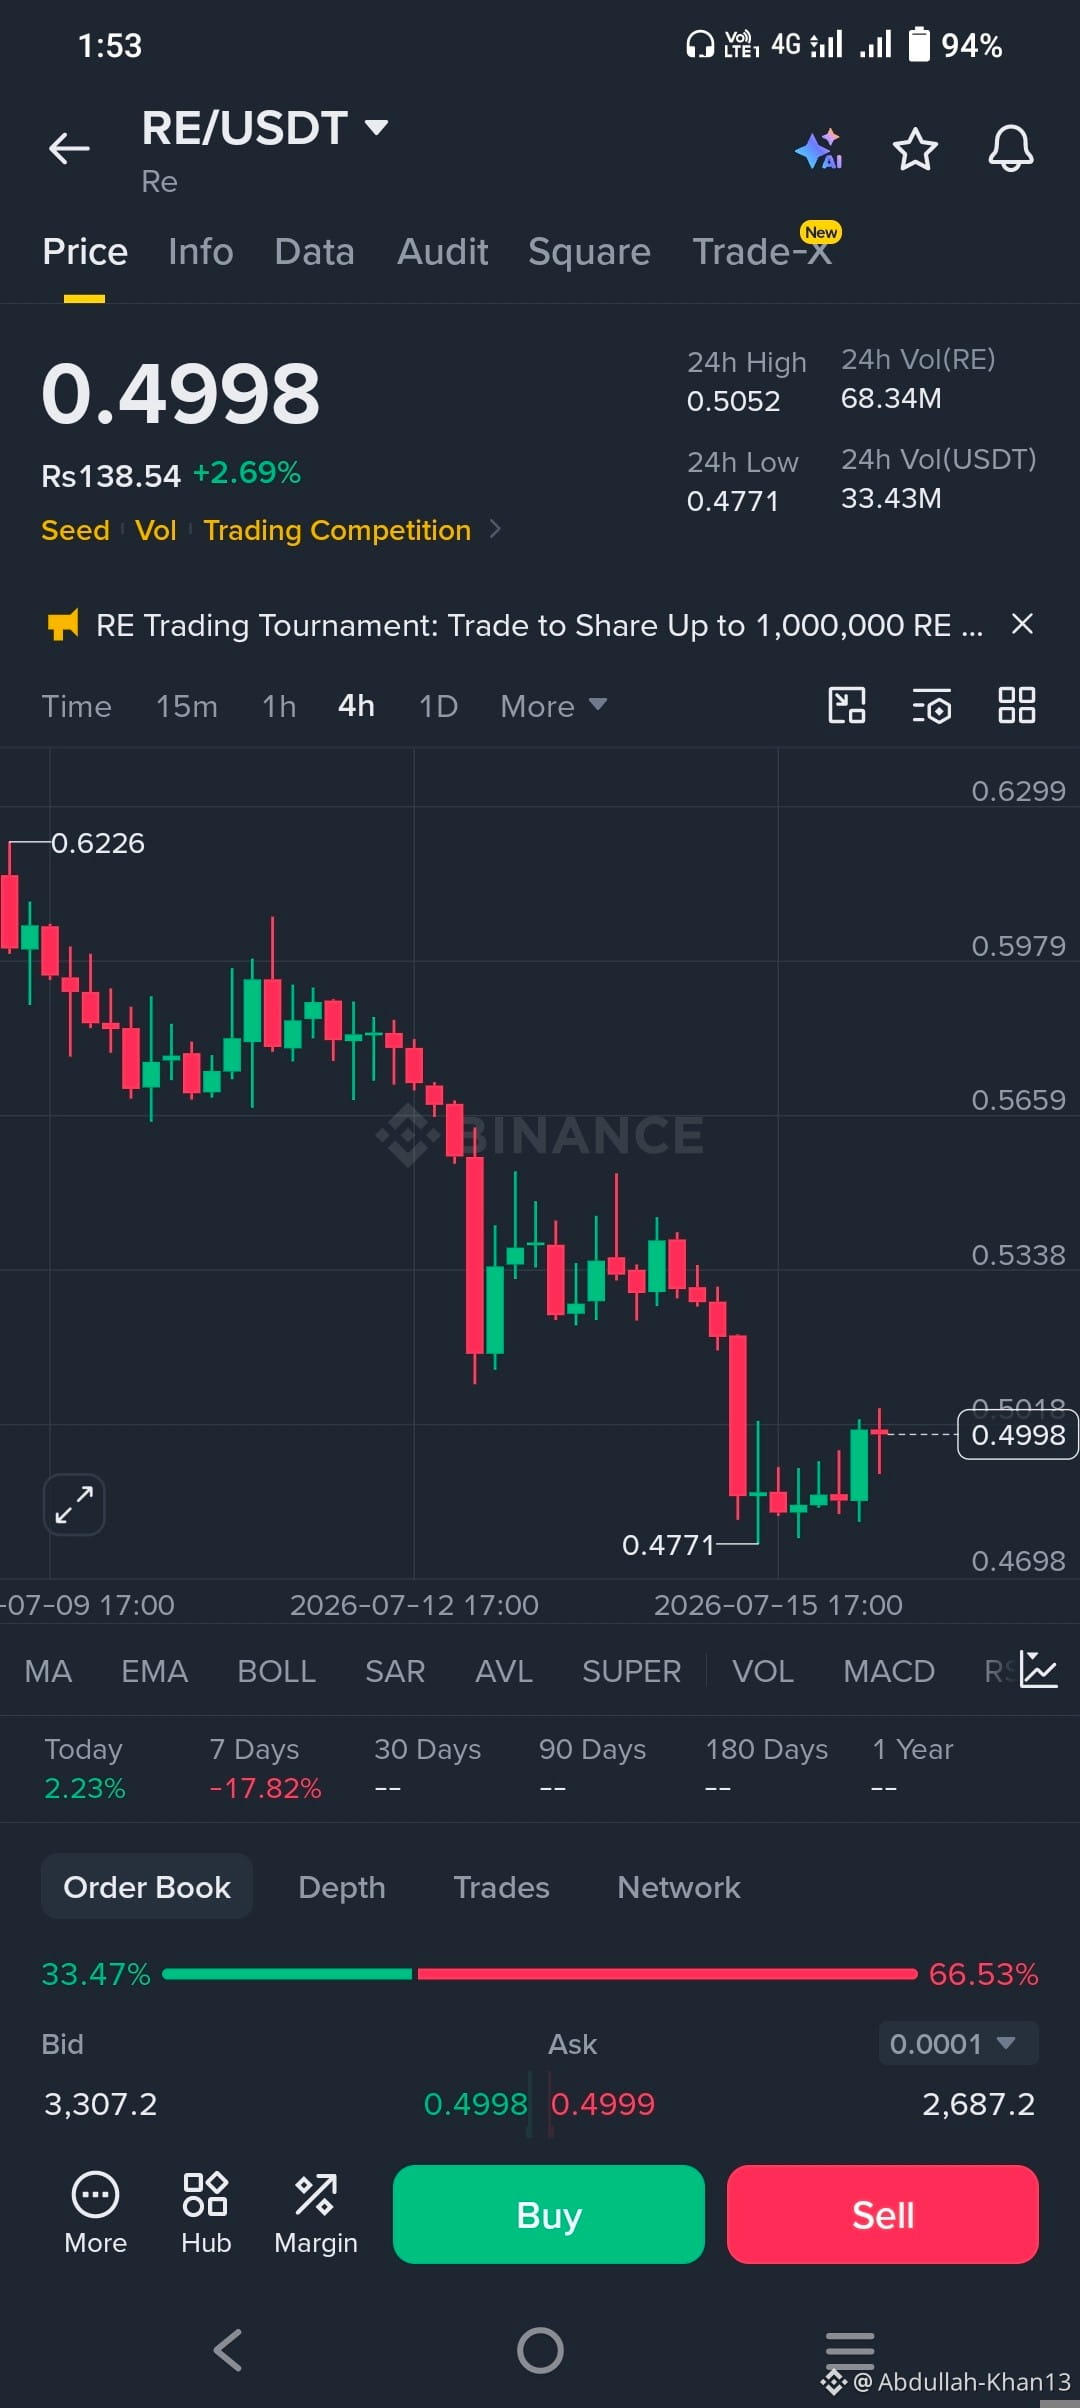Viewport: 1080px width, 2408px height.
Task: Open the Trades tab
Action: click(x=501, y=1887)
